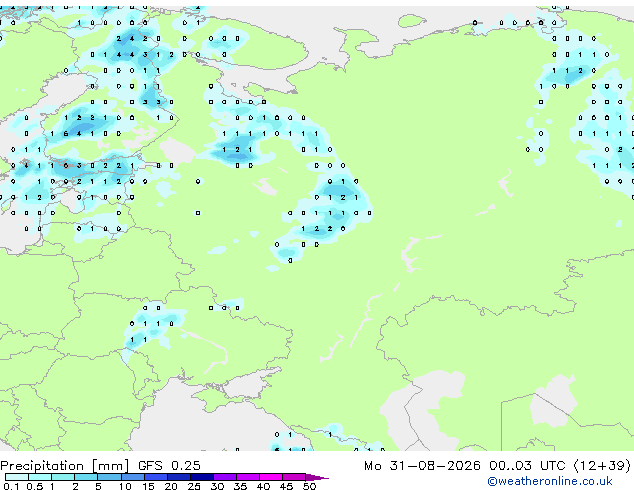This screenshot has width=634, height=490.
Task: Select the 2–5 mm legend color box
Action: tap(86, 477)
